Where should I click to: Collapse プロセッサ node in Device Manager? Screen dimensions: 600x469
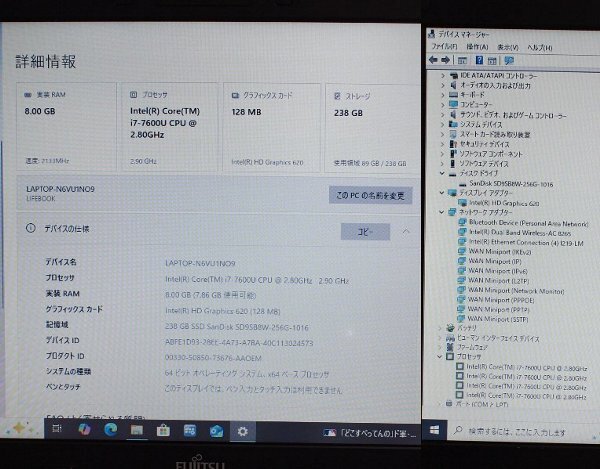(440, 356)
